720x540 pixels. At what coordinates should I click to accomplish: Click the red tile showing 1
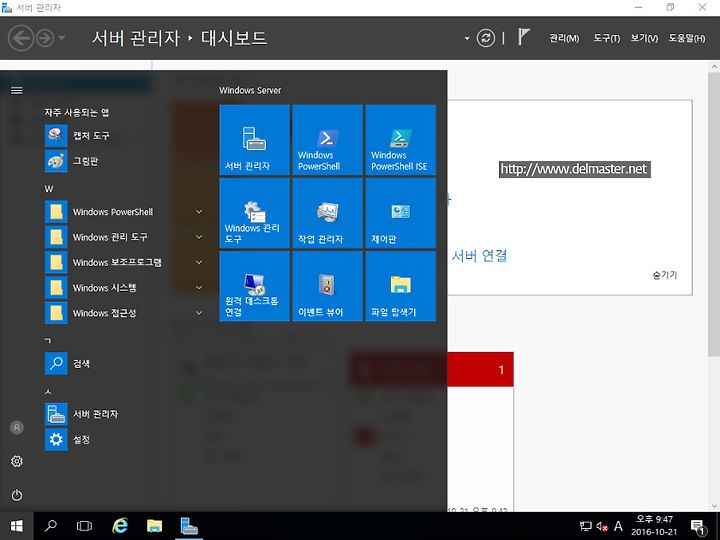(x=480, y=370)
